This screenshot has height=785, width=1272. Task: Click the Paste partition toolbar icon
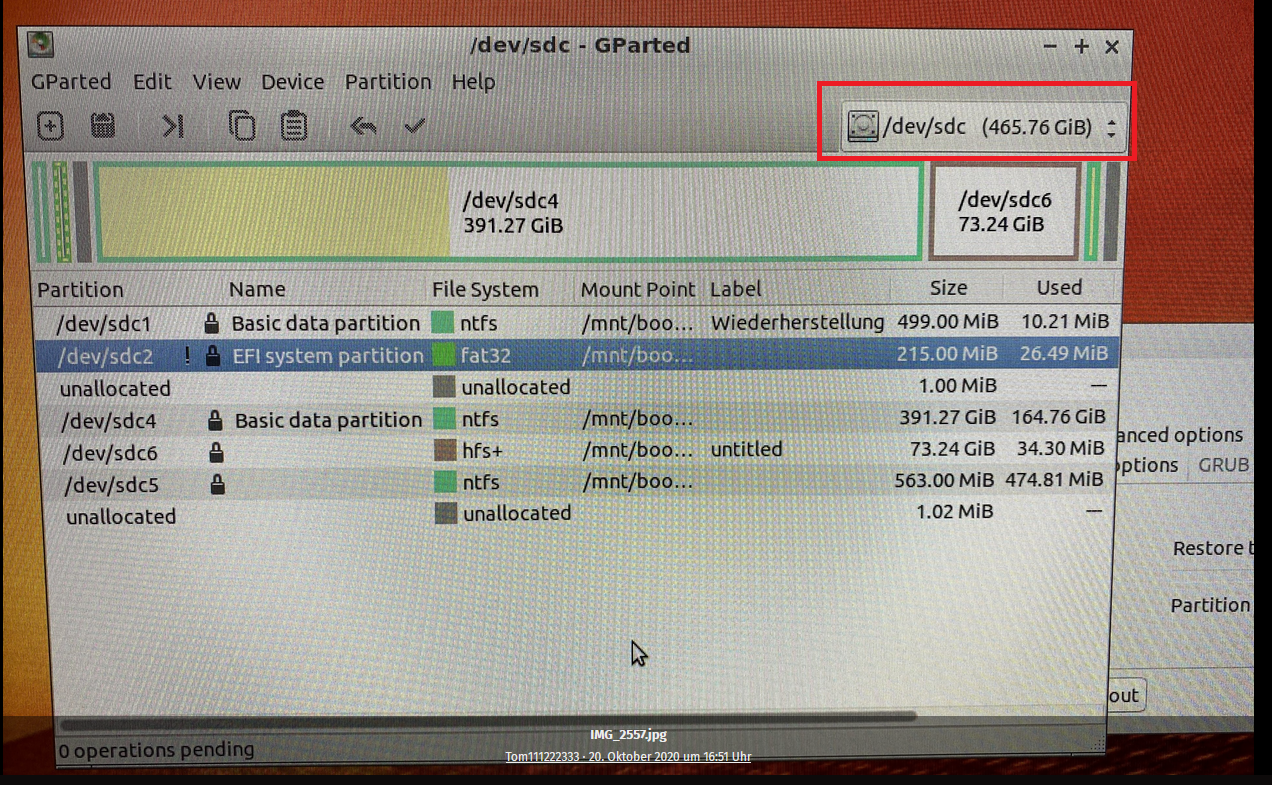pos(293,126)
